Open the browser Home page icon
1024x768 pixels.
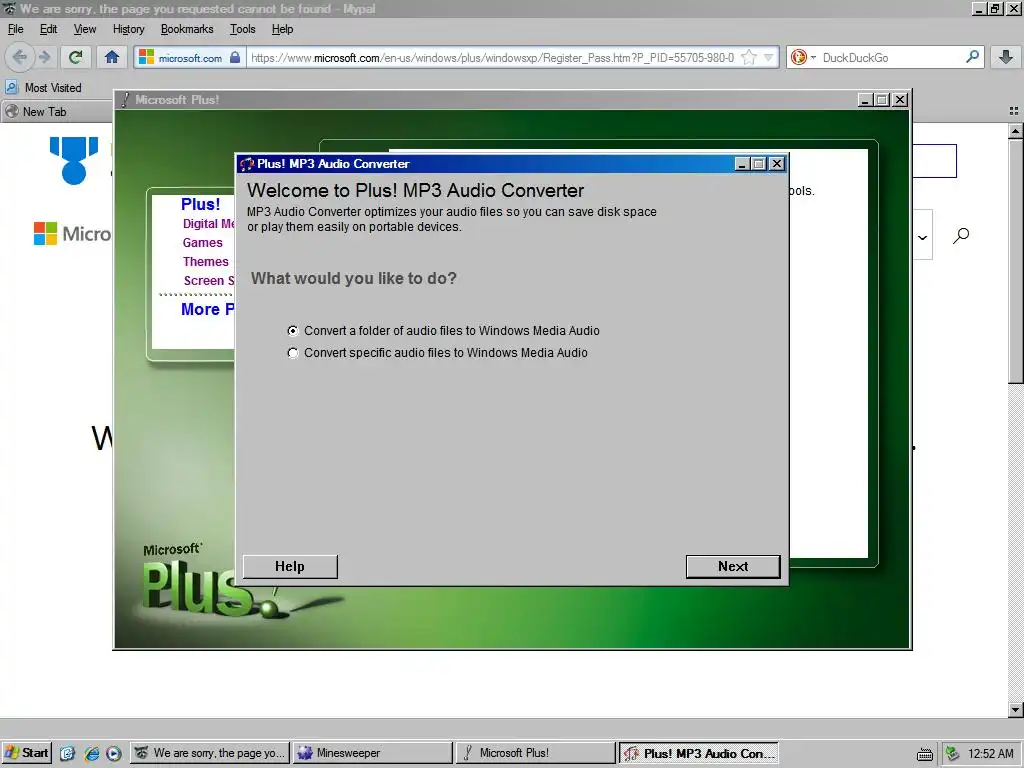(112, 57)
